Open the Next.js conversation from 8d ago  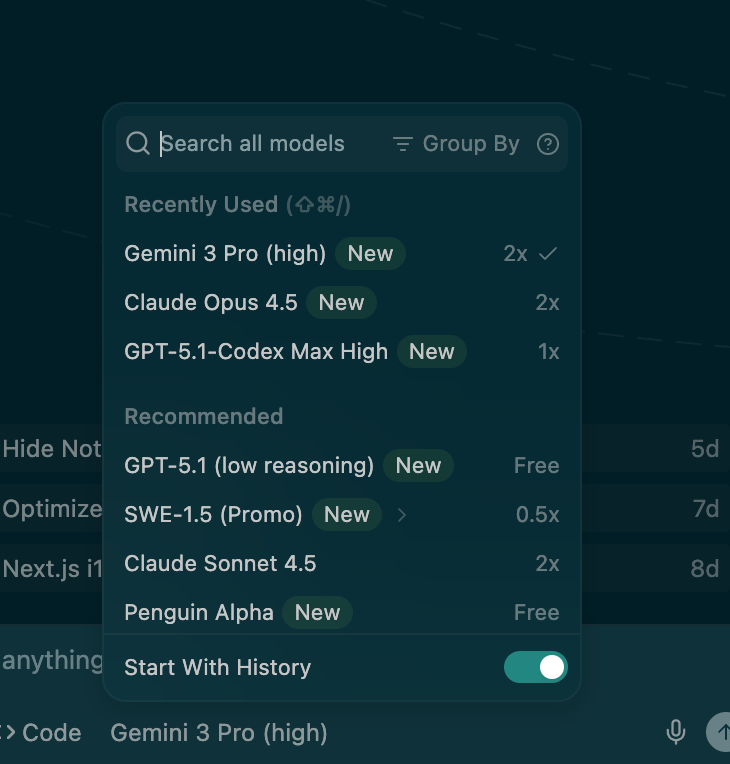click(650, 569)
